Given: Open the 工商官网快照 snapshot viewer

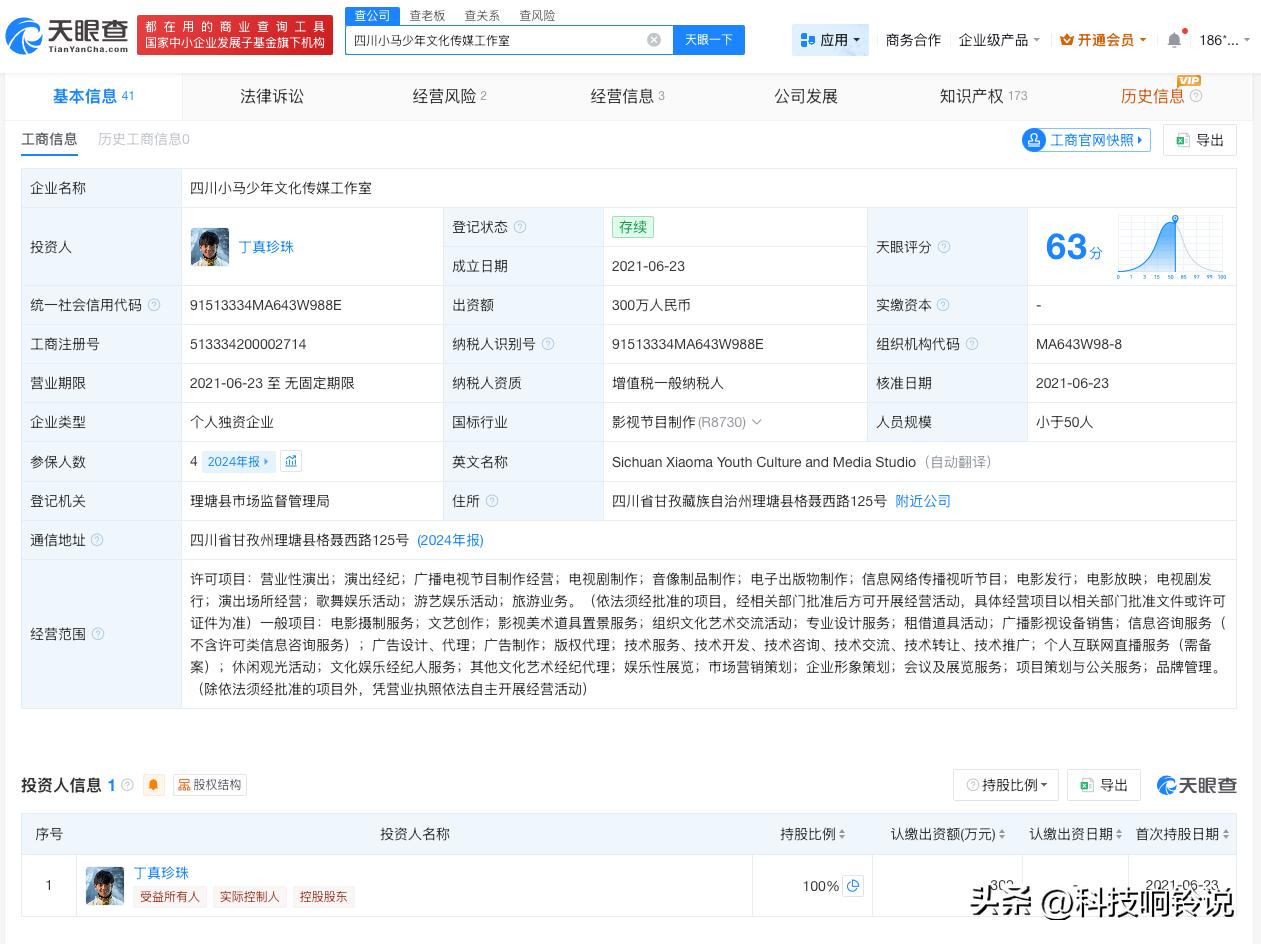Looking at the screenshot, I should click(x=1086, y=140).
